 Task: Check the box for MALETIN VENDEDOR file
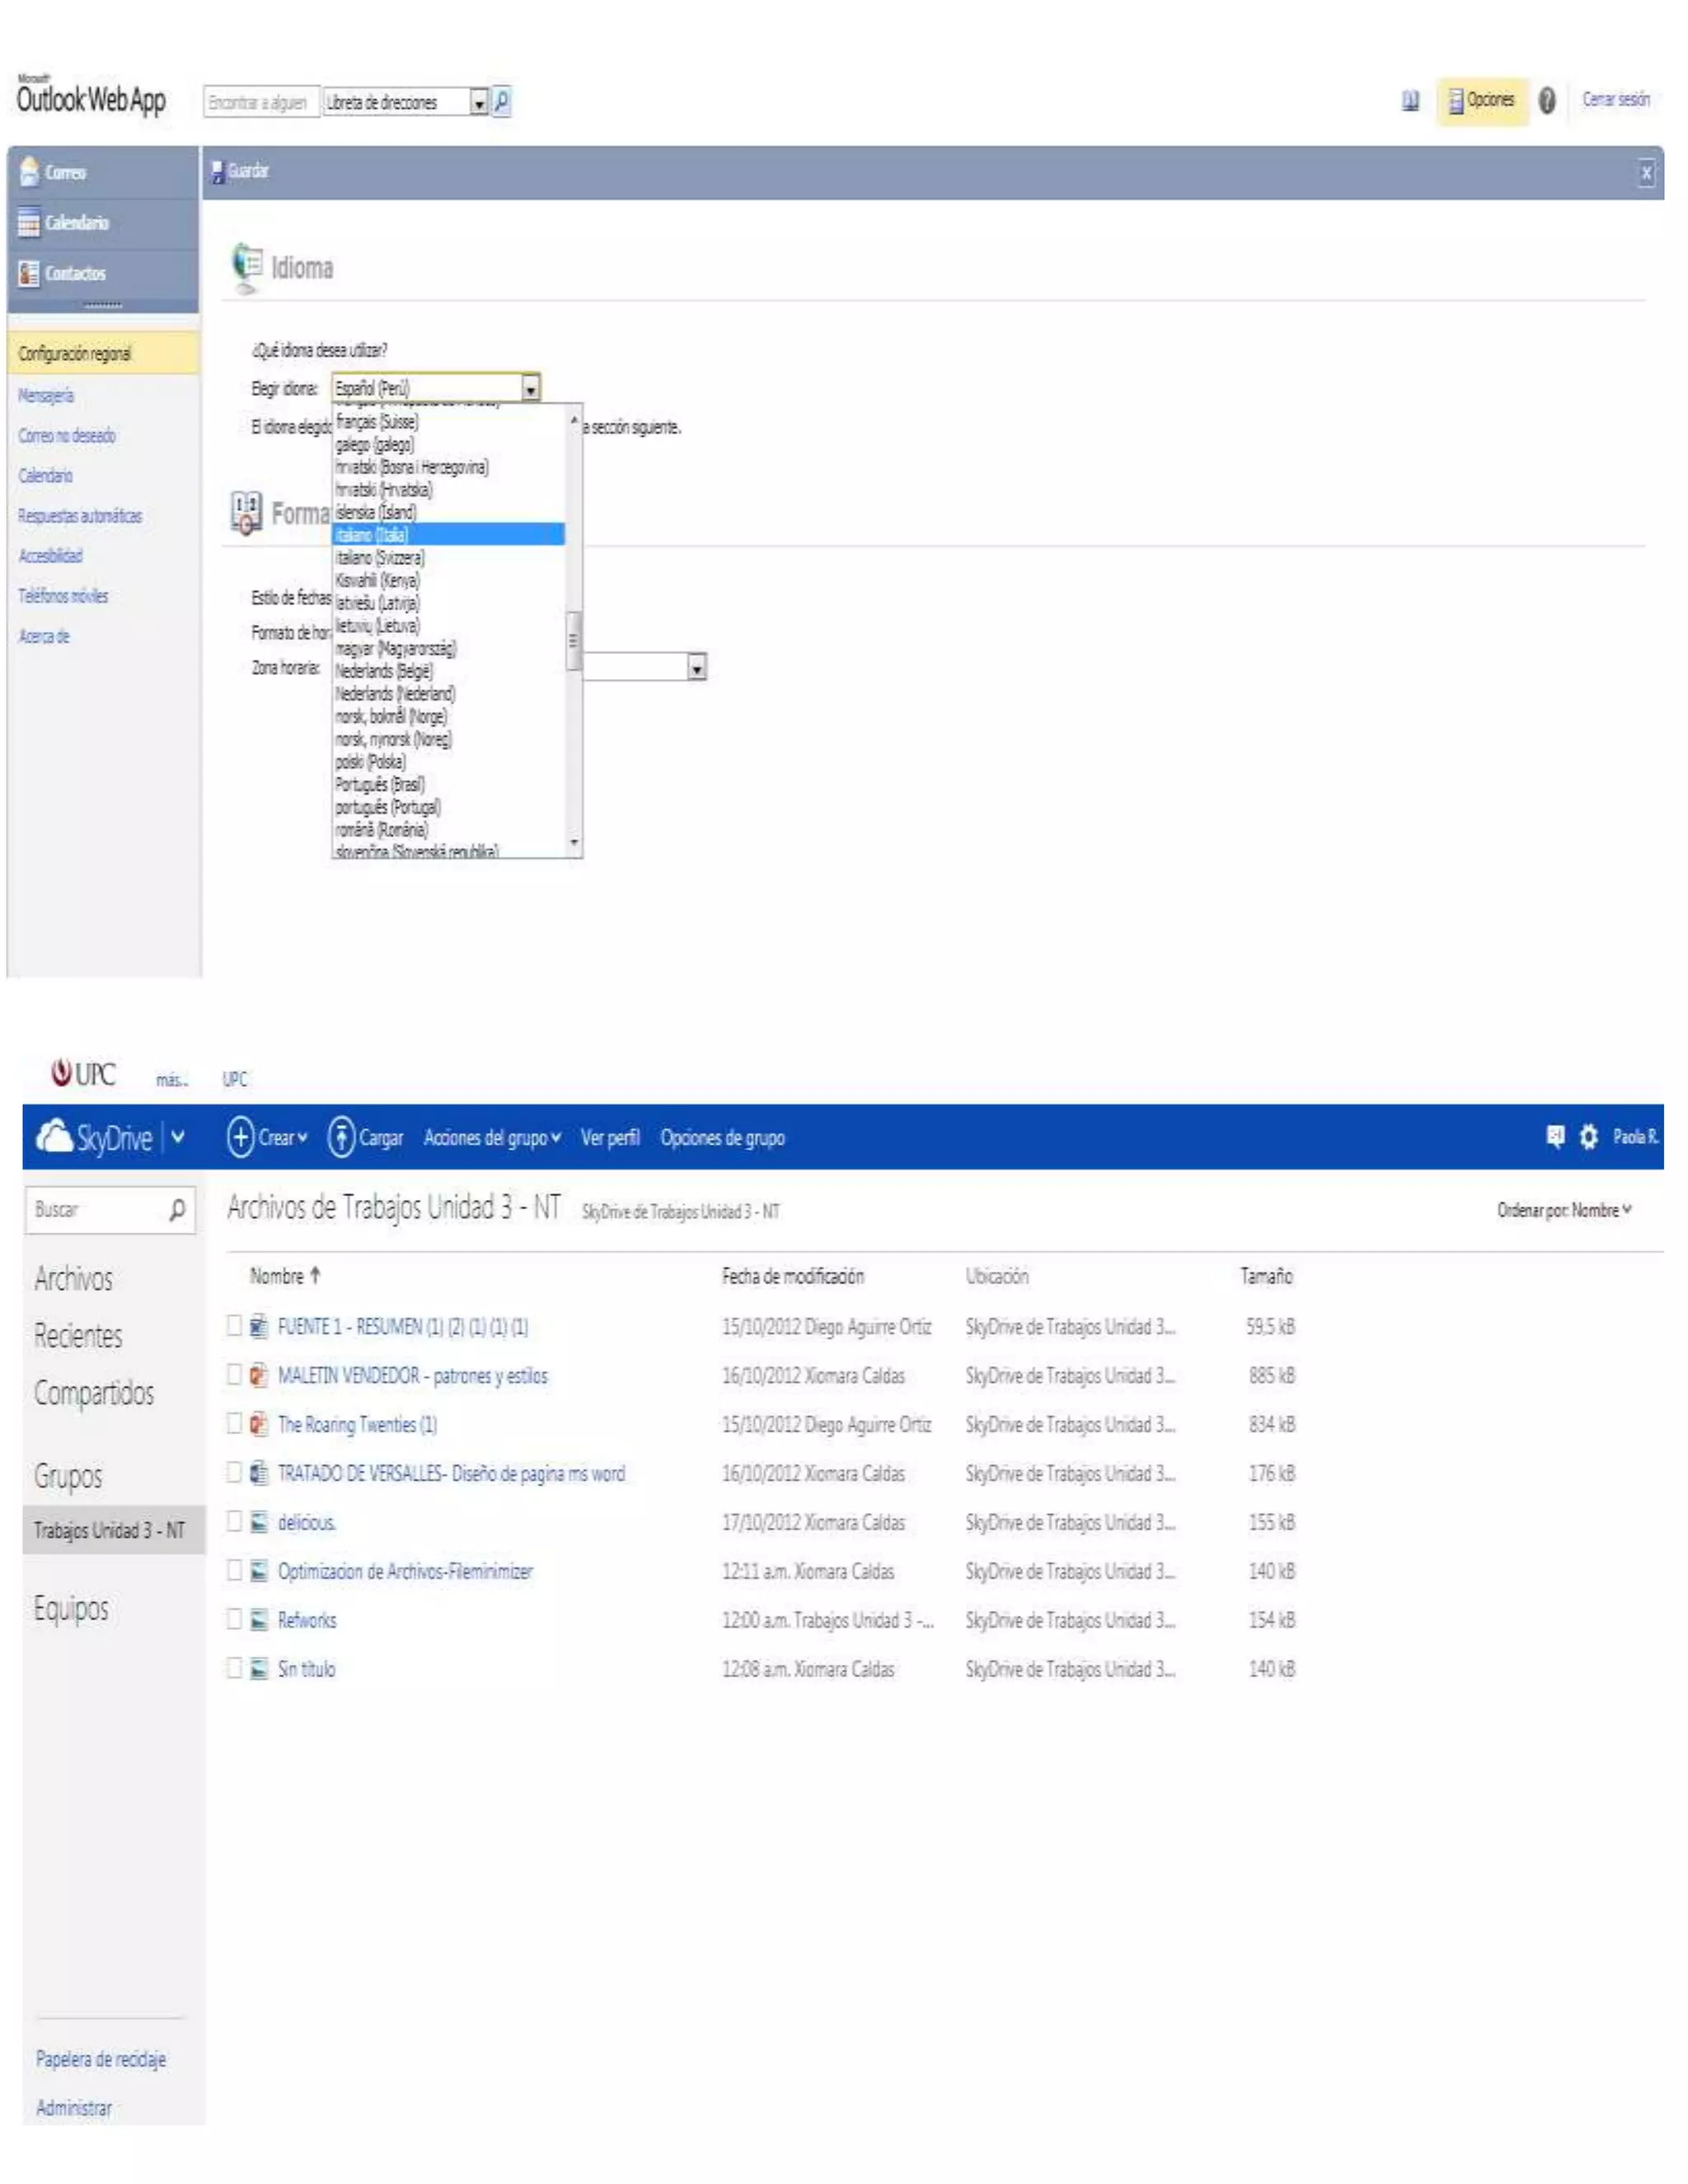point(234,1375)
